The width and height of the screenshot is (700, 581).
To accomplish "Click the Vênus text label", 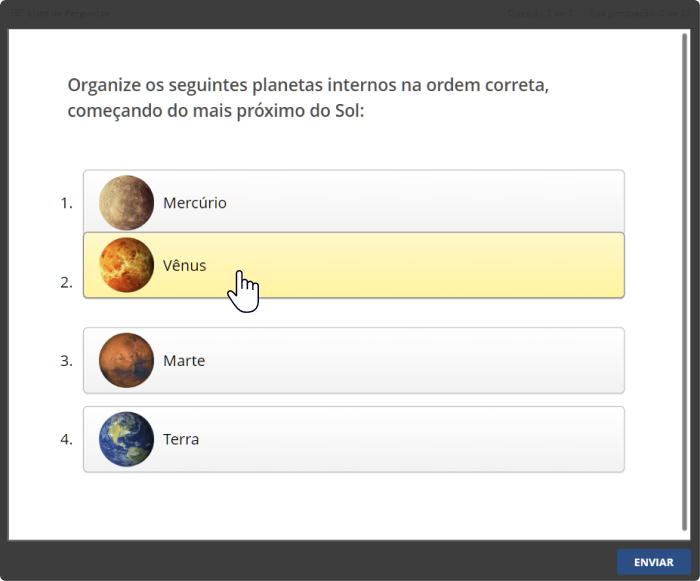I will [184, 265].
